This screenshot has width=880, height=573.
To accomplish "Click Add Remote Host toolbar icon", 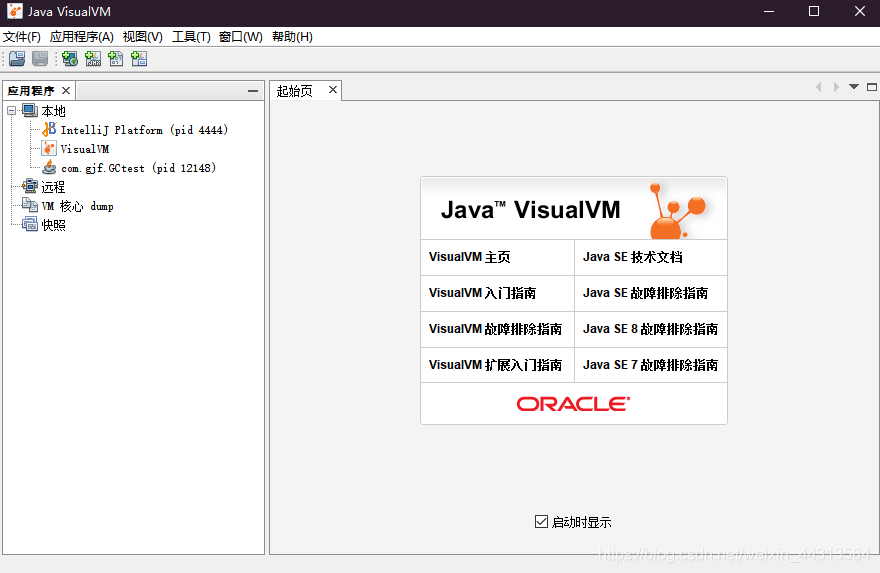I will point(70,58).
